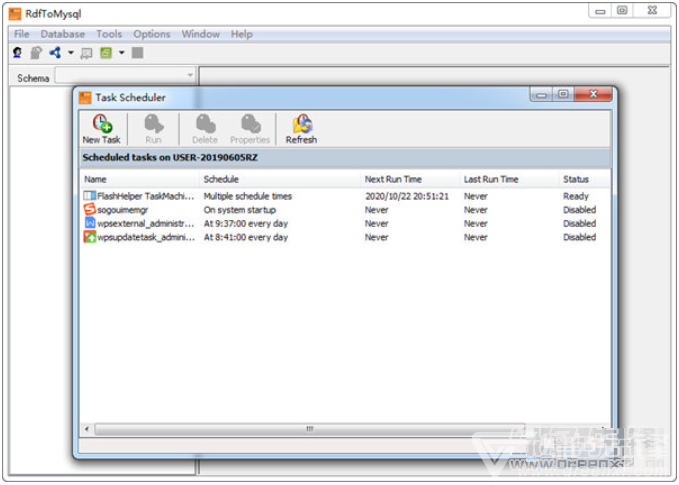Screen dimensions: 679x485
Task: Refresh the scheduled tasks list
Action: [x=301, y=129]
